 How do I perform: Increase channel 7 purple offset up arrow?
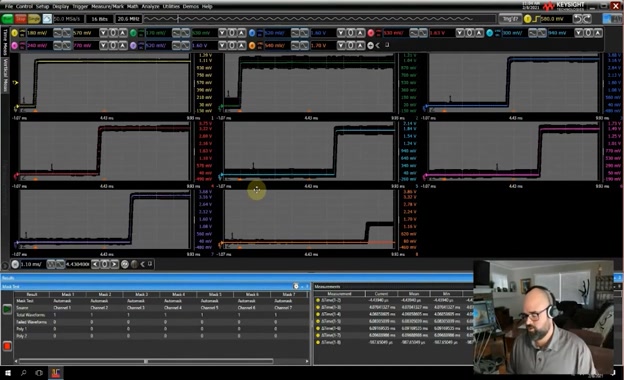click(x=241, y=46)
